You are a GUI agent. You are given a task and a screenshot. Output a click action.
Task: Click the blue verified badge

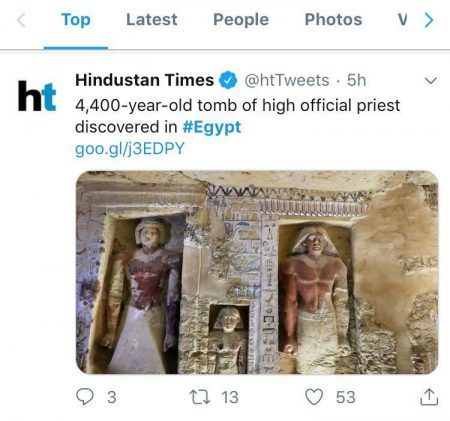coord(228,80)
